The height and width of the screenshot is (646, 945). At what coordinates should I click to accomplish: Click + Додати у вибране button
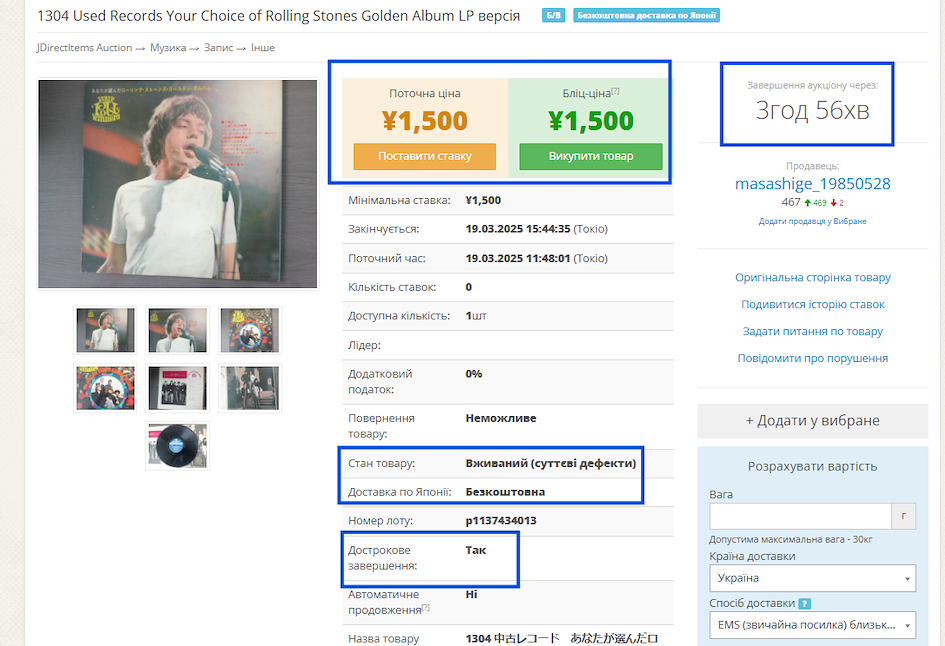(x=812, y=421)
